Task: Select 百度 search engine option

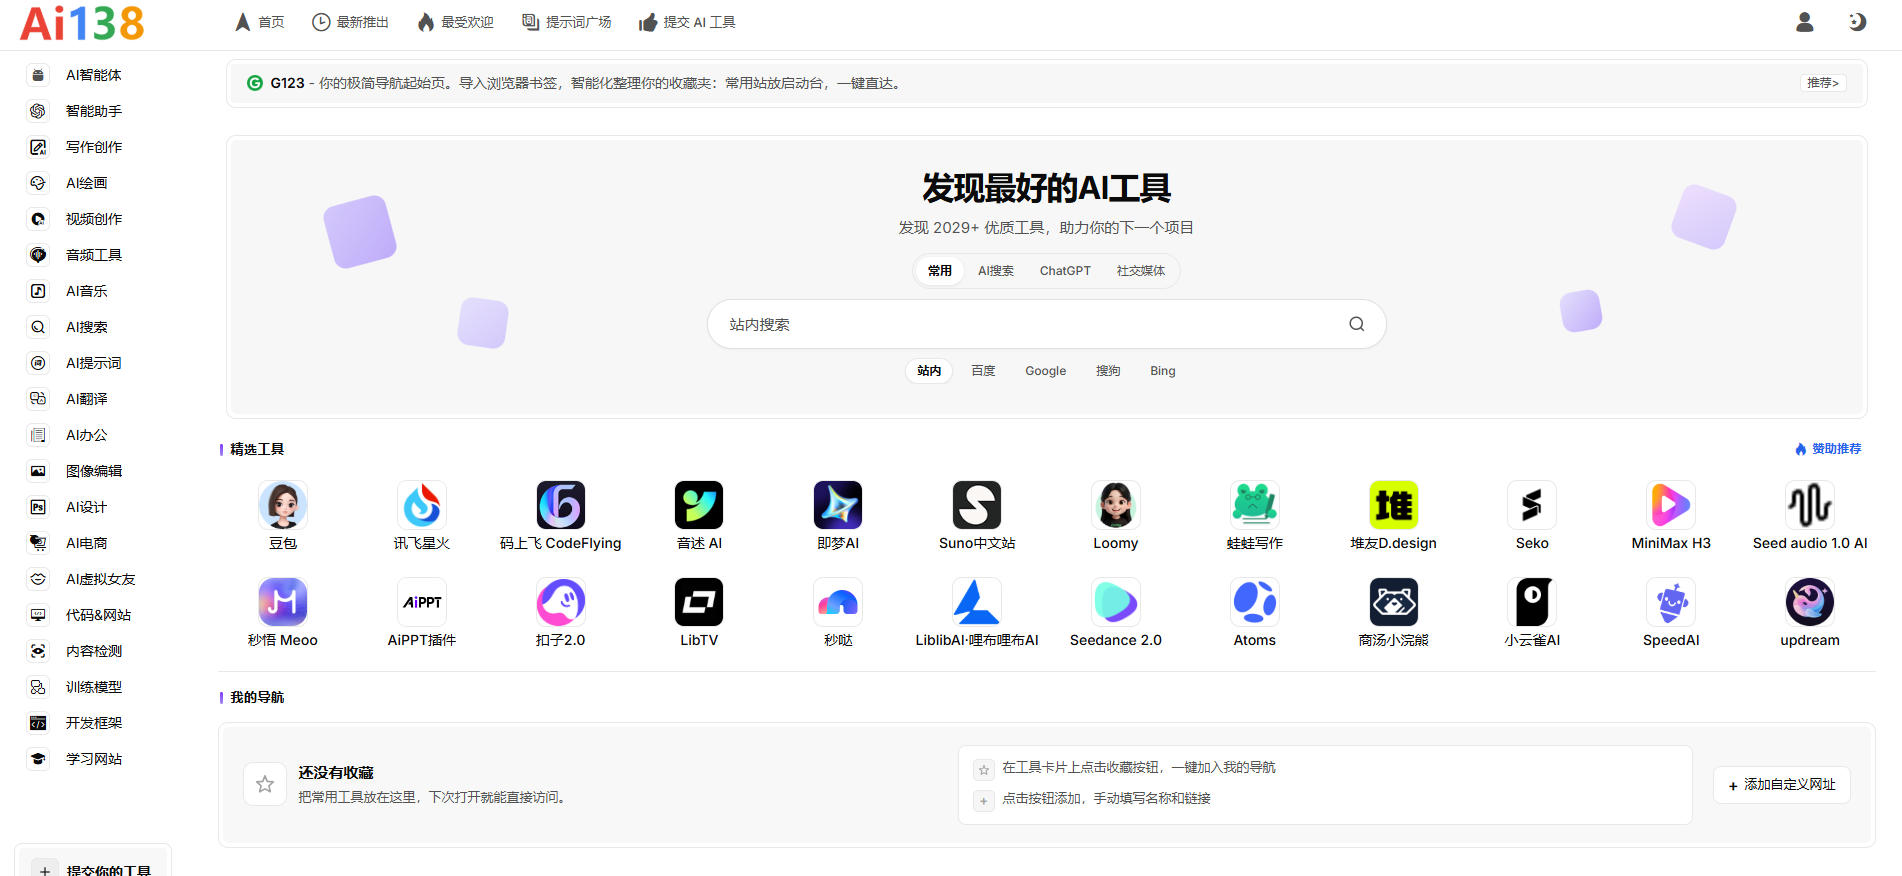Action: 983,371
